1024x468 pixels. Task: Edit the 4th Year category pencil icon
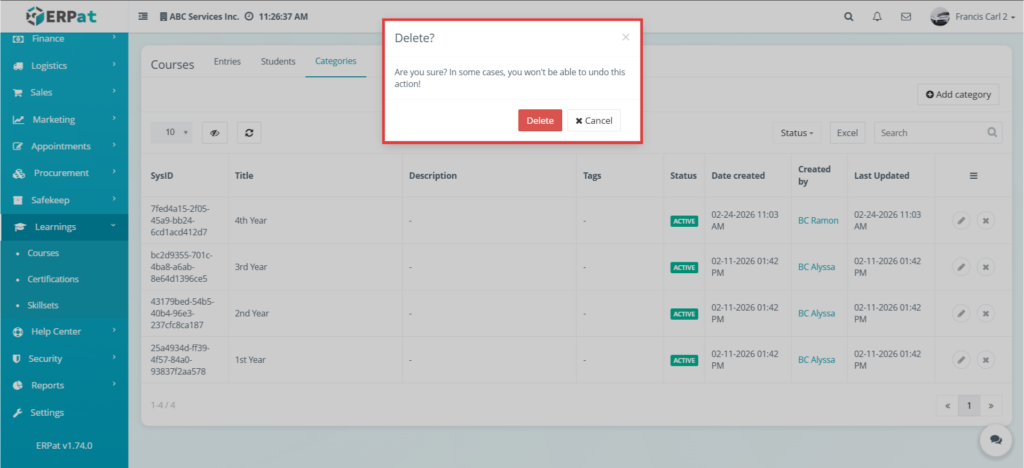[x=960, y=221]
